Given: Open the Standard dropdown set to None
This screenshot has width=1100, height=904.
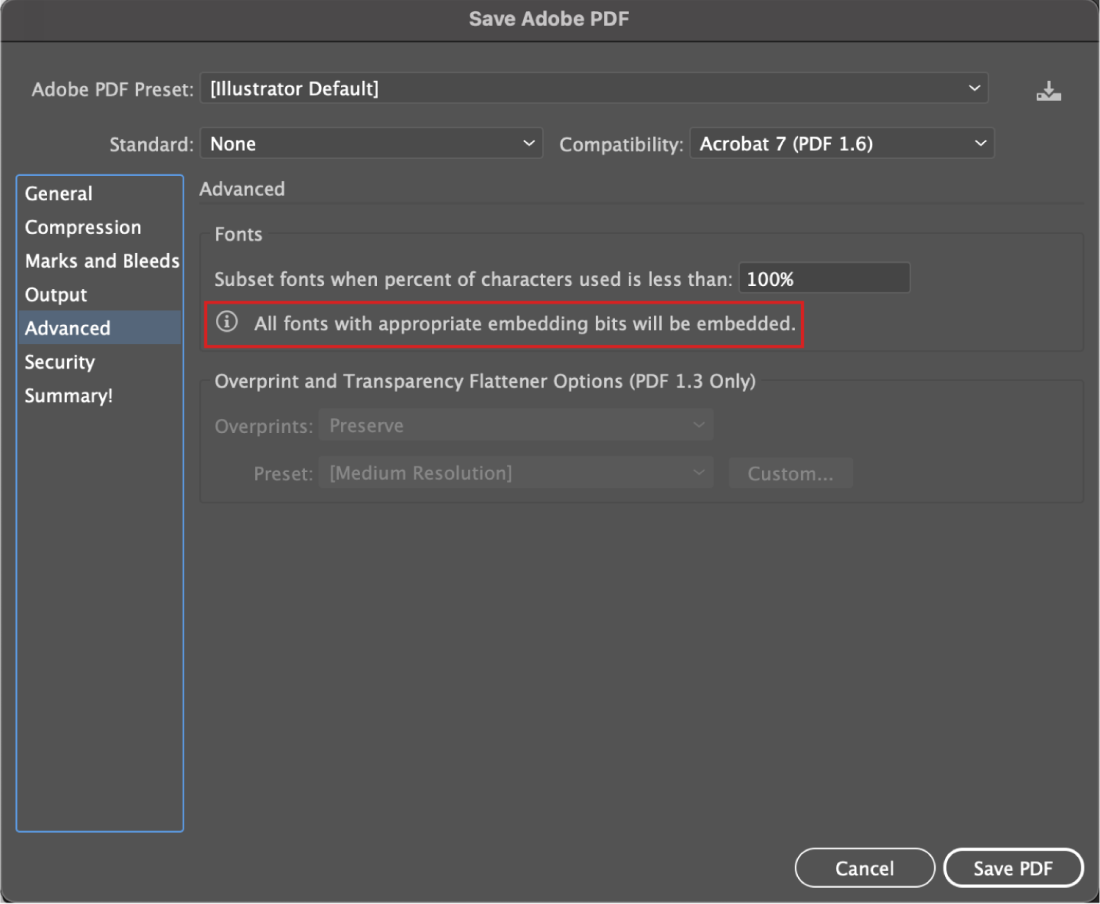Looking at the screenshot, I should [x=371, y=144].
